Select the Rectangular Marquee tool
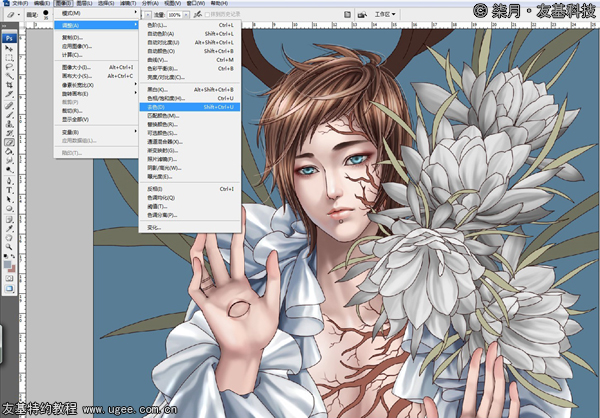Screen dimensions: 600x418 coord(9,58)
